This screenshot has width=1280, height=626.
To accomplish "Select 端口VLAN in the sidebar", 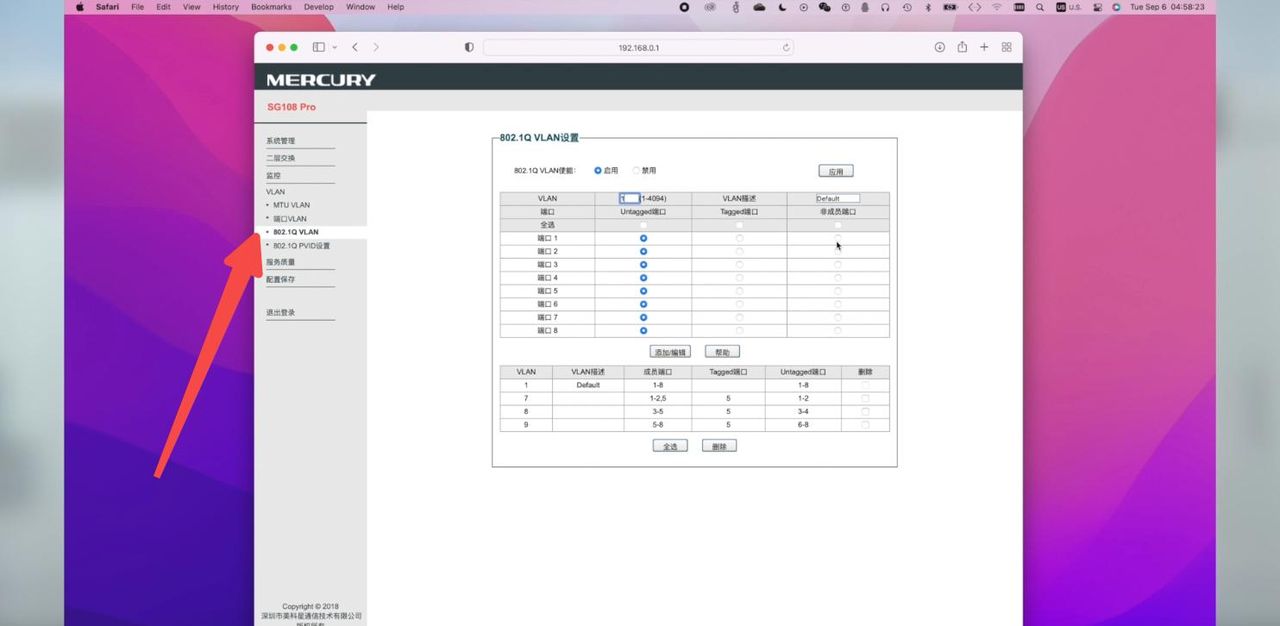I will pos(290,218).
